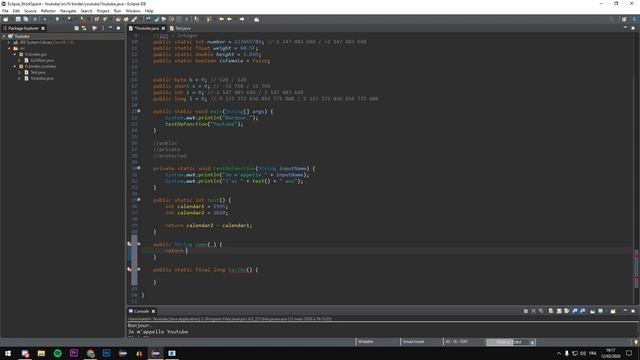Open the Package Explorer filter icon
This screenshot has height=360, width=640.
point(94,28)
